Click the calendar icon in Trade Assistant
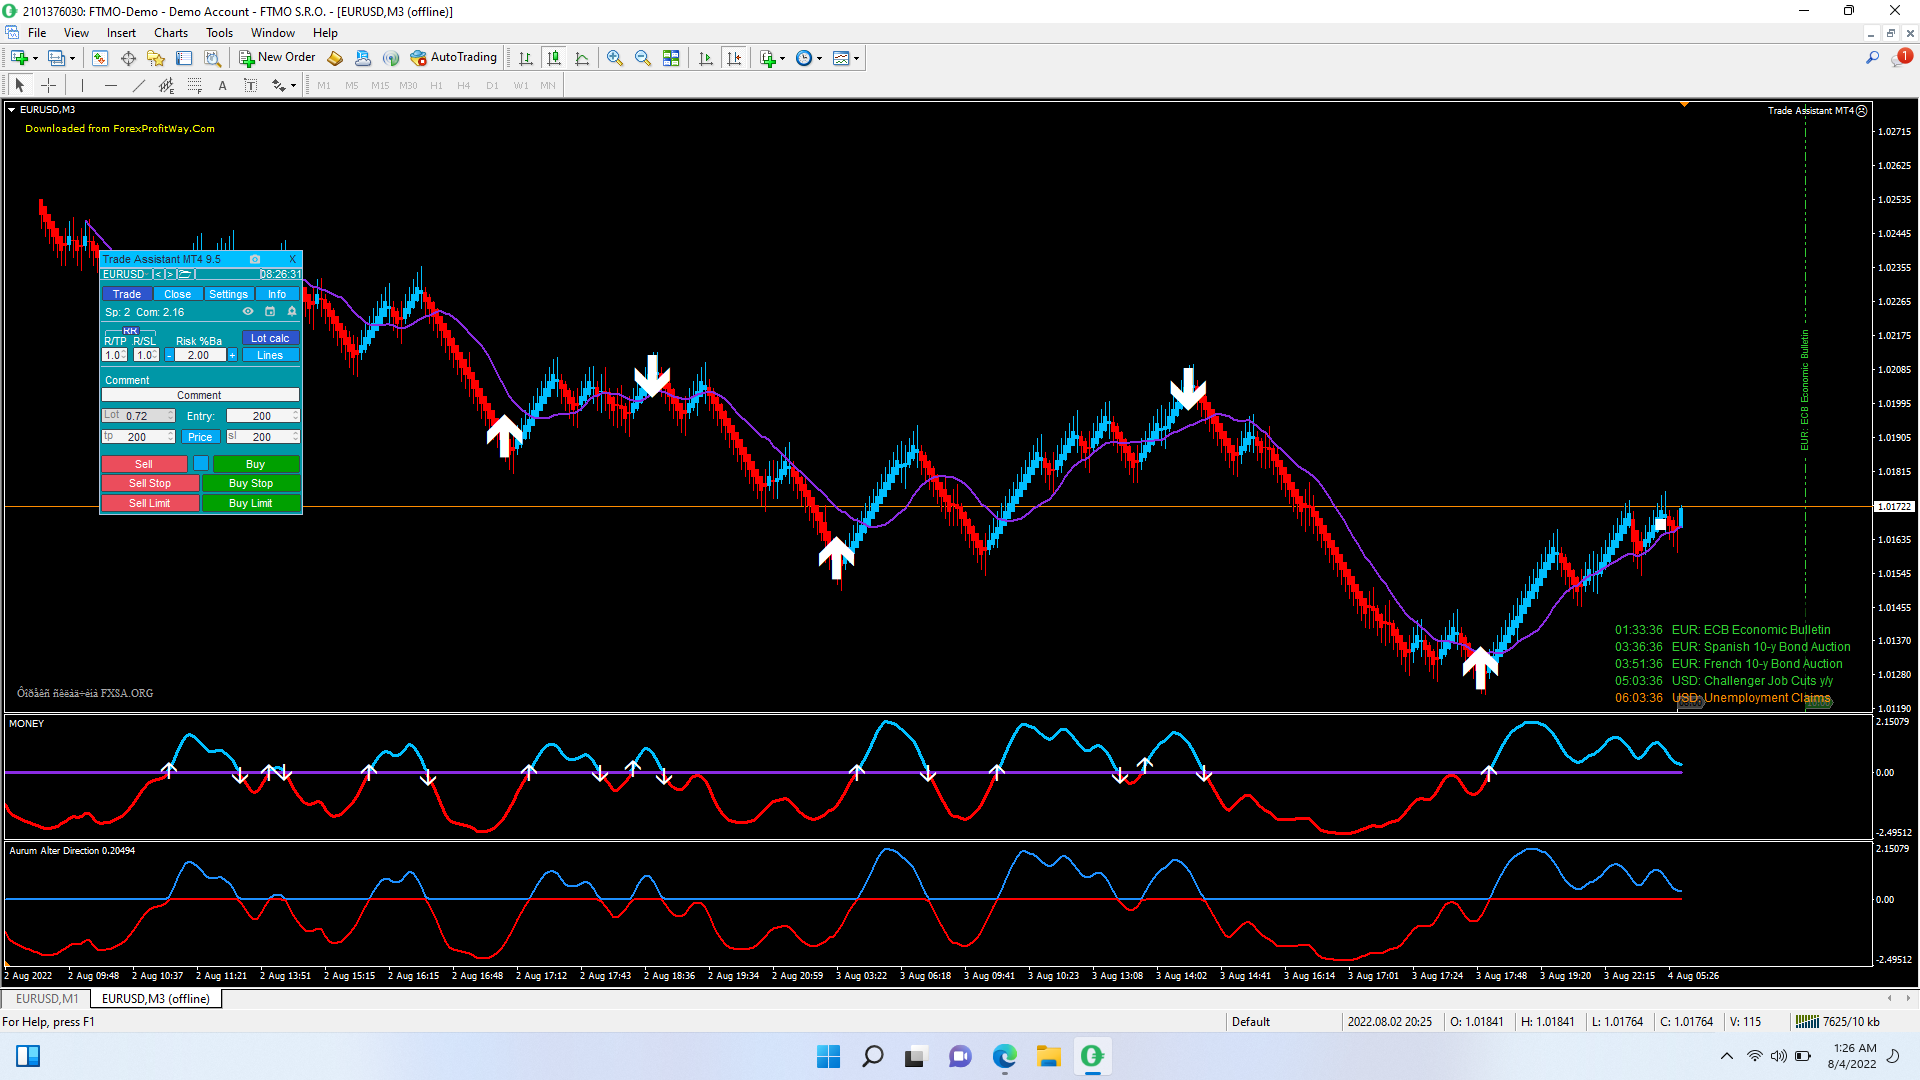1920x1080 pixels. coord(270,312)
